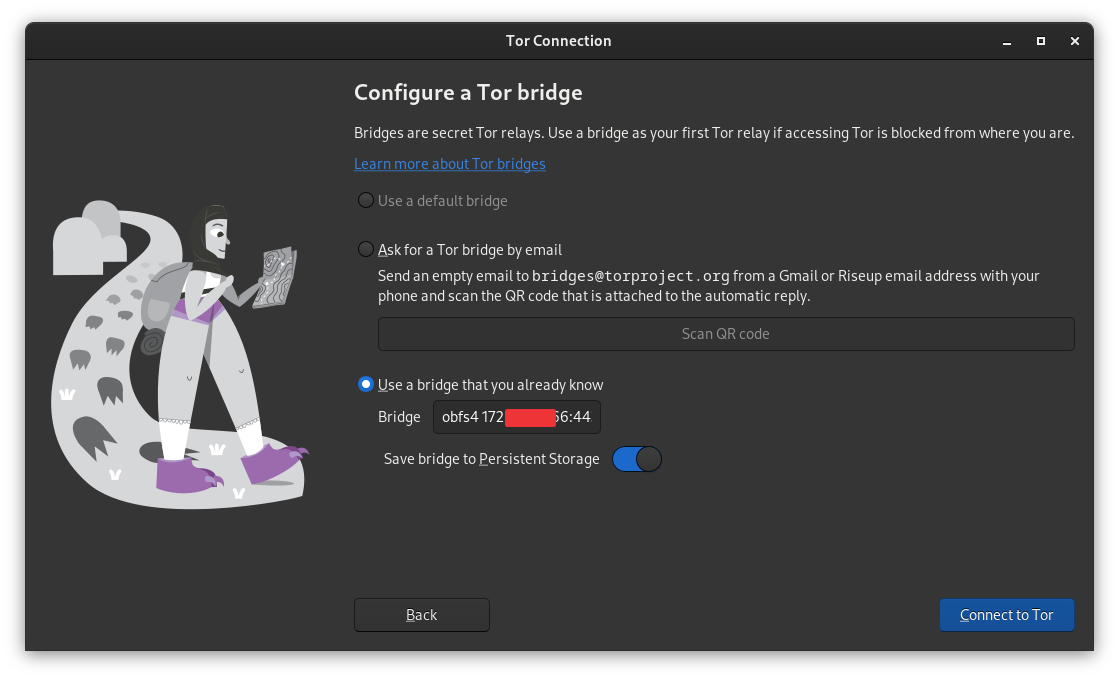Close the Tor Connection window
The height and width of the screenshot is (679, 1119).
[1075, 41]
